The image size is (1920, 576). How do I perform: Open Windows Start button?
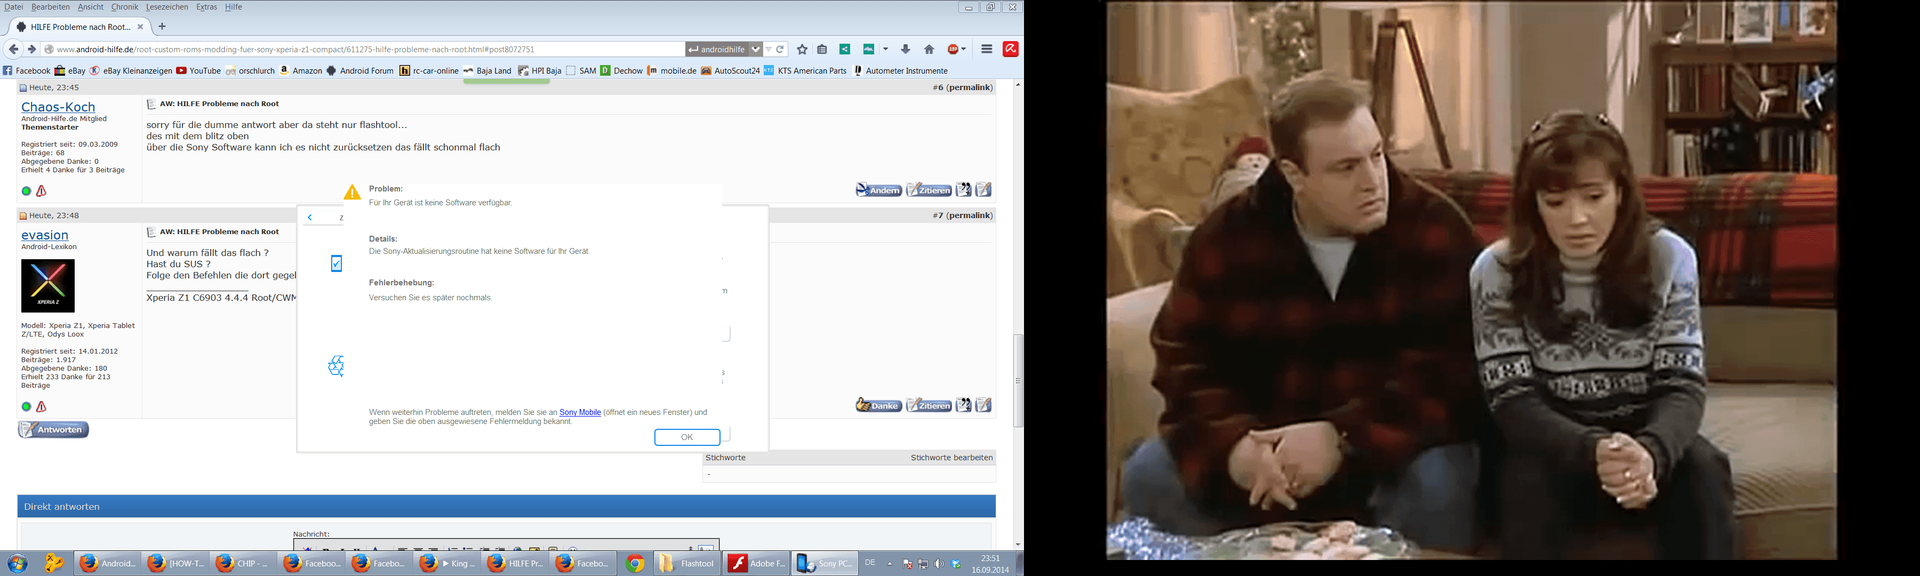coord(17,564)
